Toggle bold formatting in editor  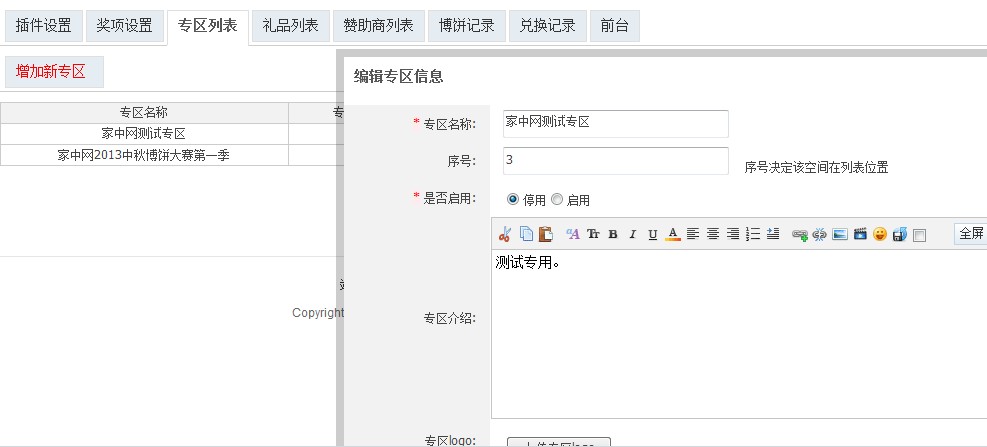[612, 234]
